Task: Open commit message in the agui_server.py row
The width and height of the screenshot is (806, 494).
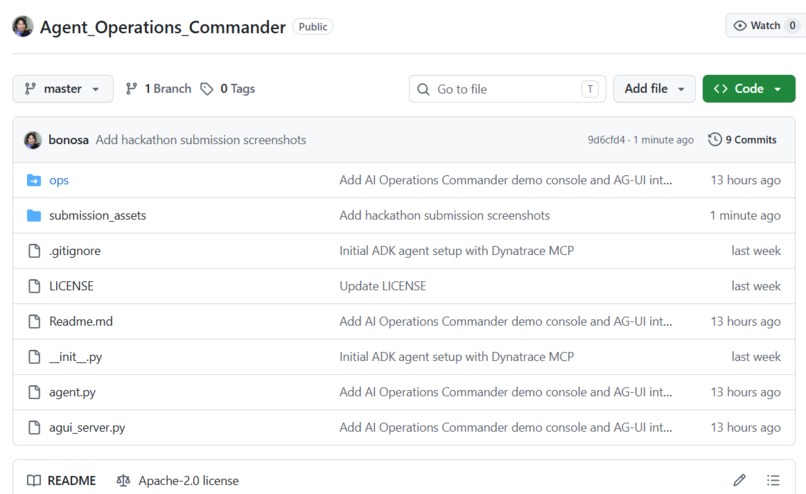Action: tap(505, 428)
